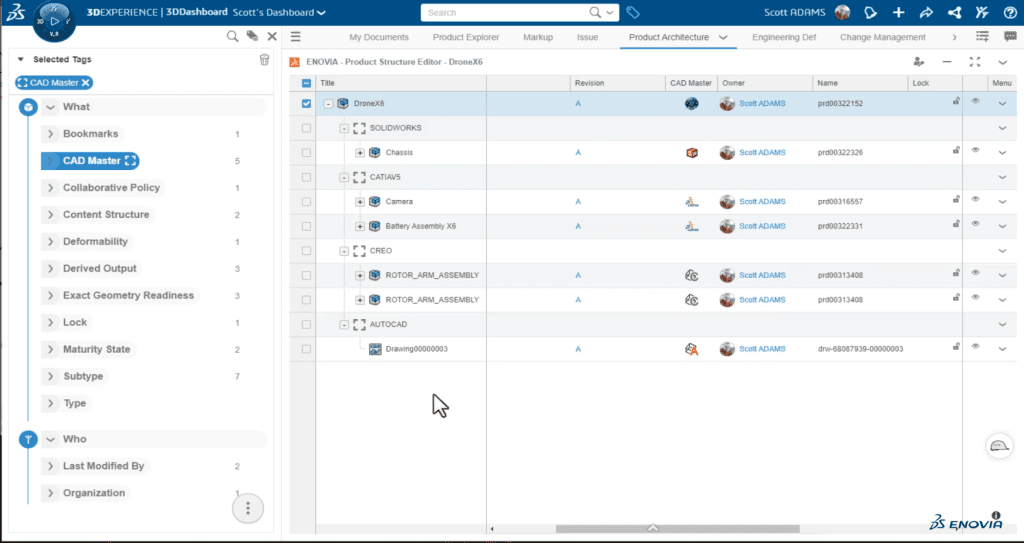The width and height of the screenshot is (1024, 543).
Task: Click the user settings icon in widget header
Action: 920,61
